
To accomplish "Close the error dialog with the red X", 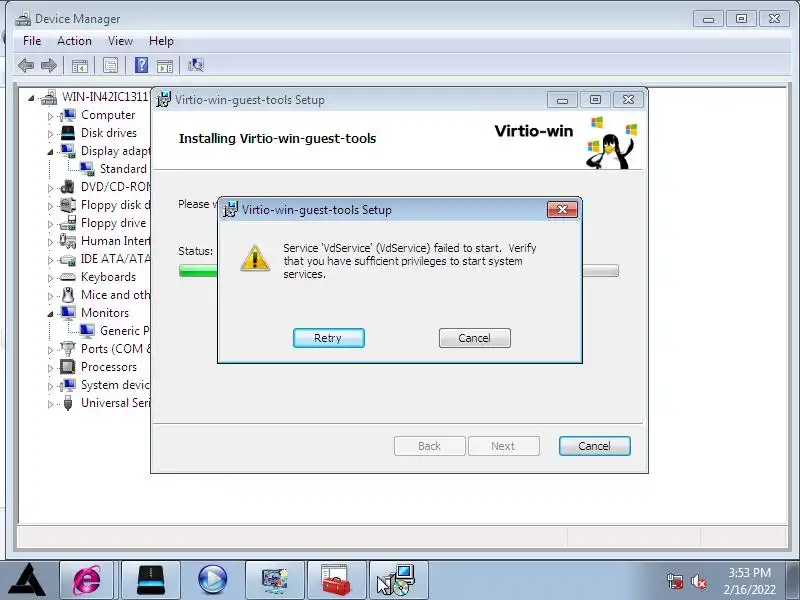I will [562, 209].
